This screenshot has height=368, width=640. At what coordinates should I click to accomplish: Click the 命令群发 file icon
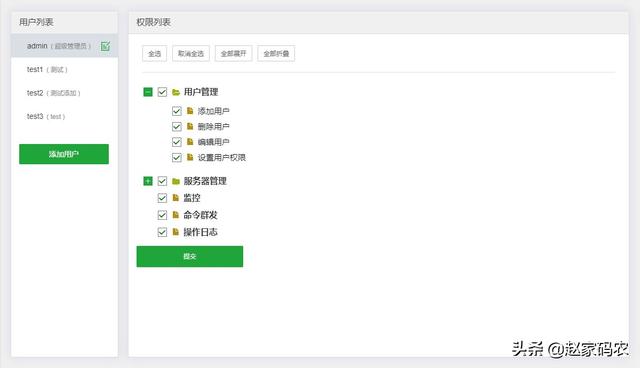click(176, 215)
